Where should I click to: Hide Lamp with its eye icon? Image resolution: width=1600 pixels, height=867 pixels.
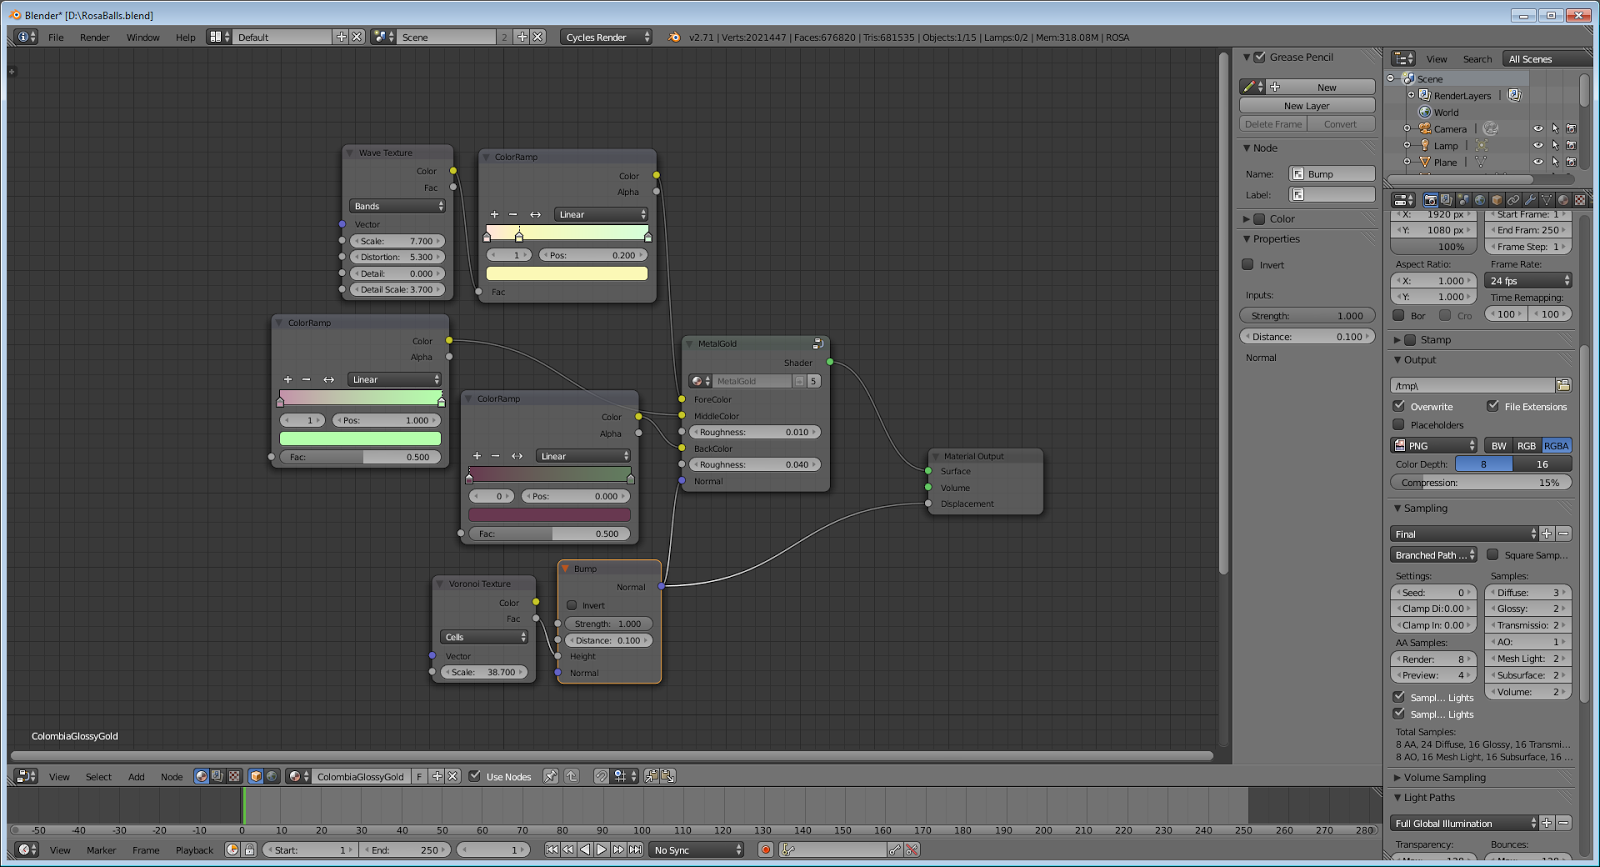(1538, 146)
